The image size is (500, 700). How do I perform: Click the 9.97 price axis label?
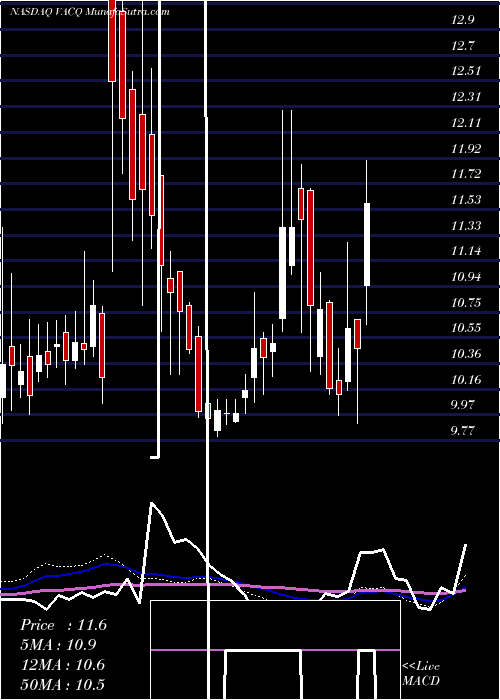tap(462, 405)
